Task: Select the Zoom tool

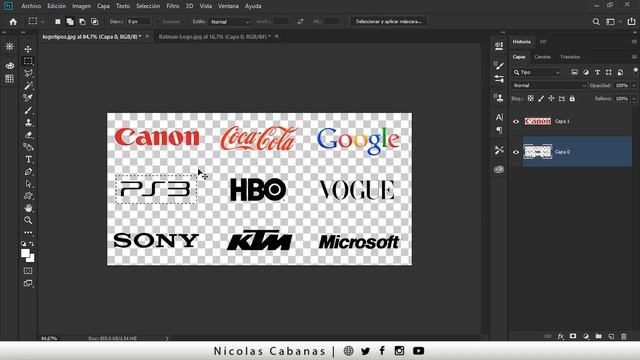Action: click(x=28, y=220)
